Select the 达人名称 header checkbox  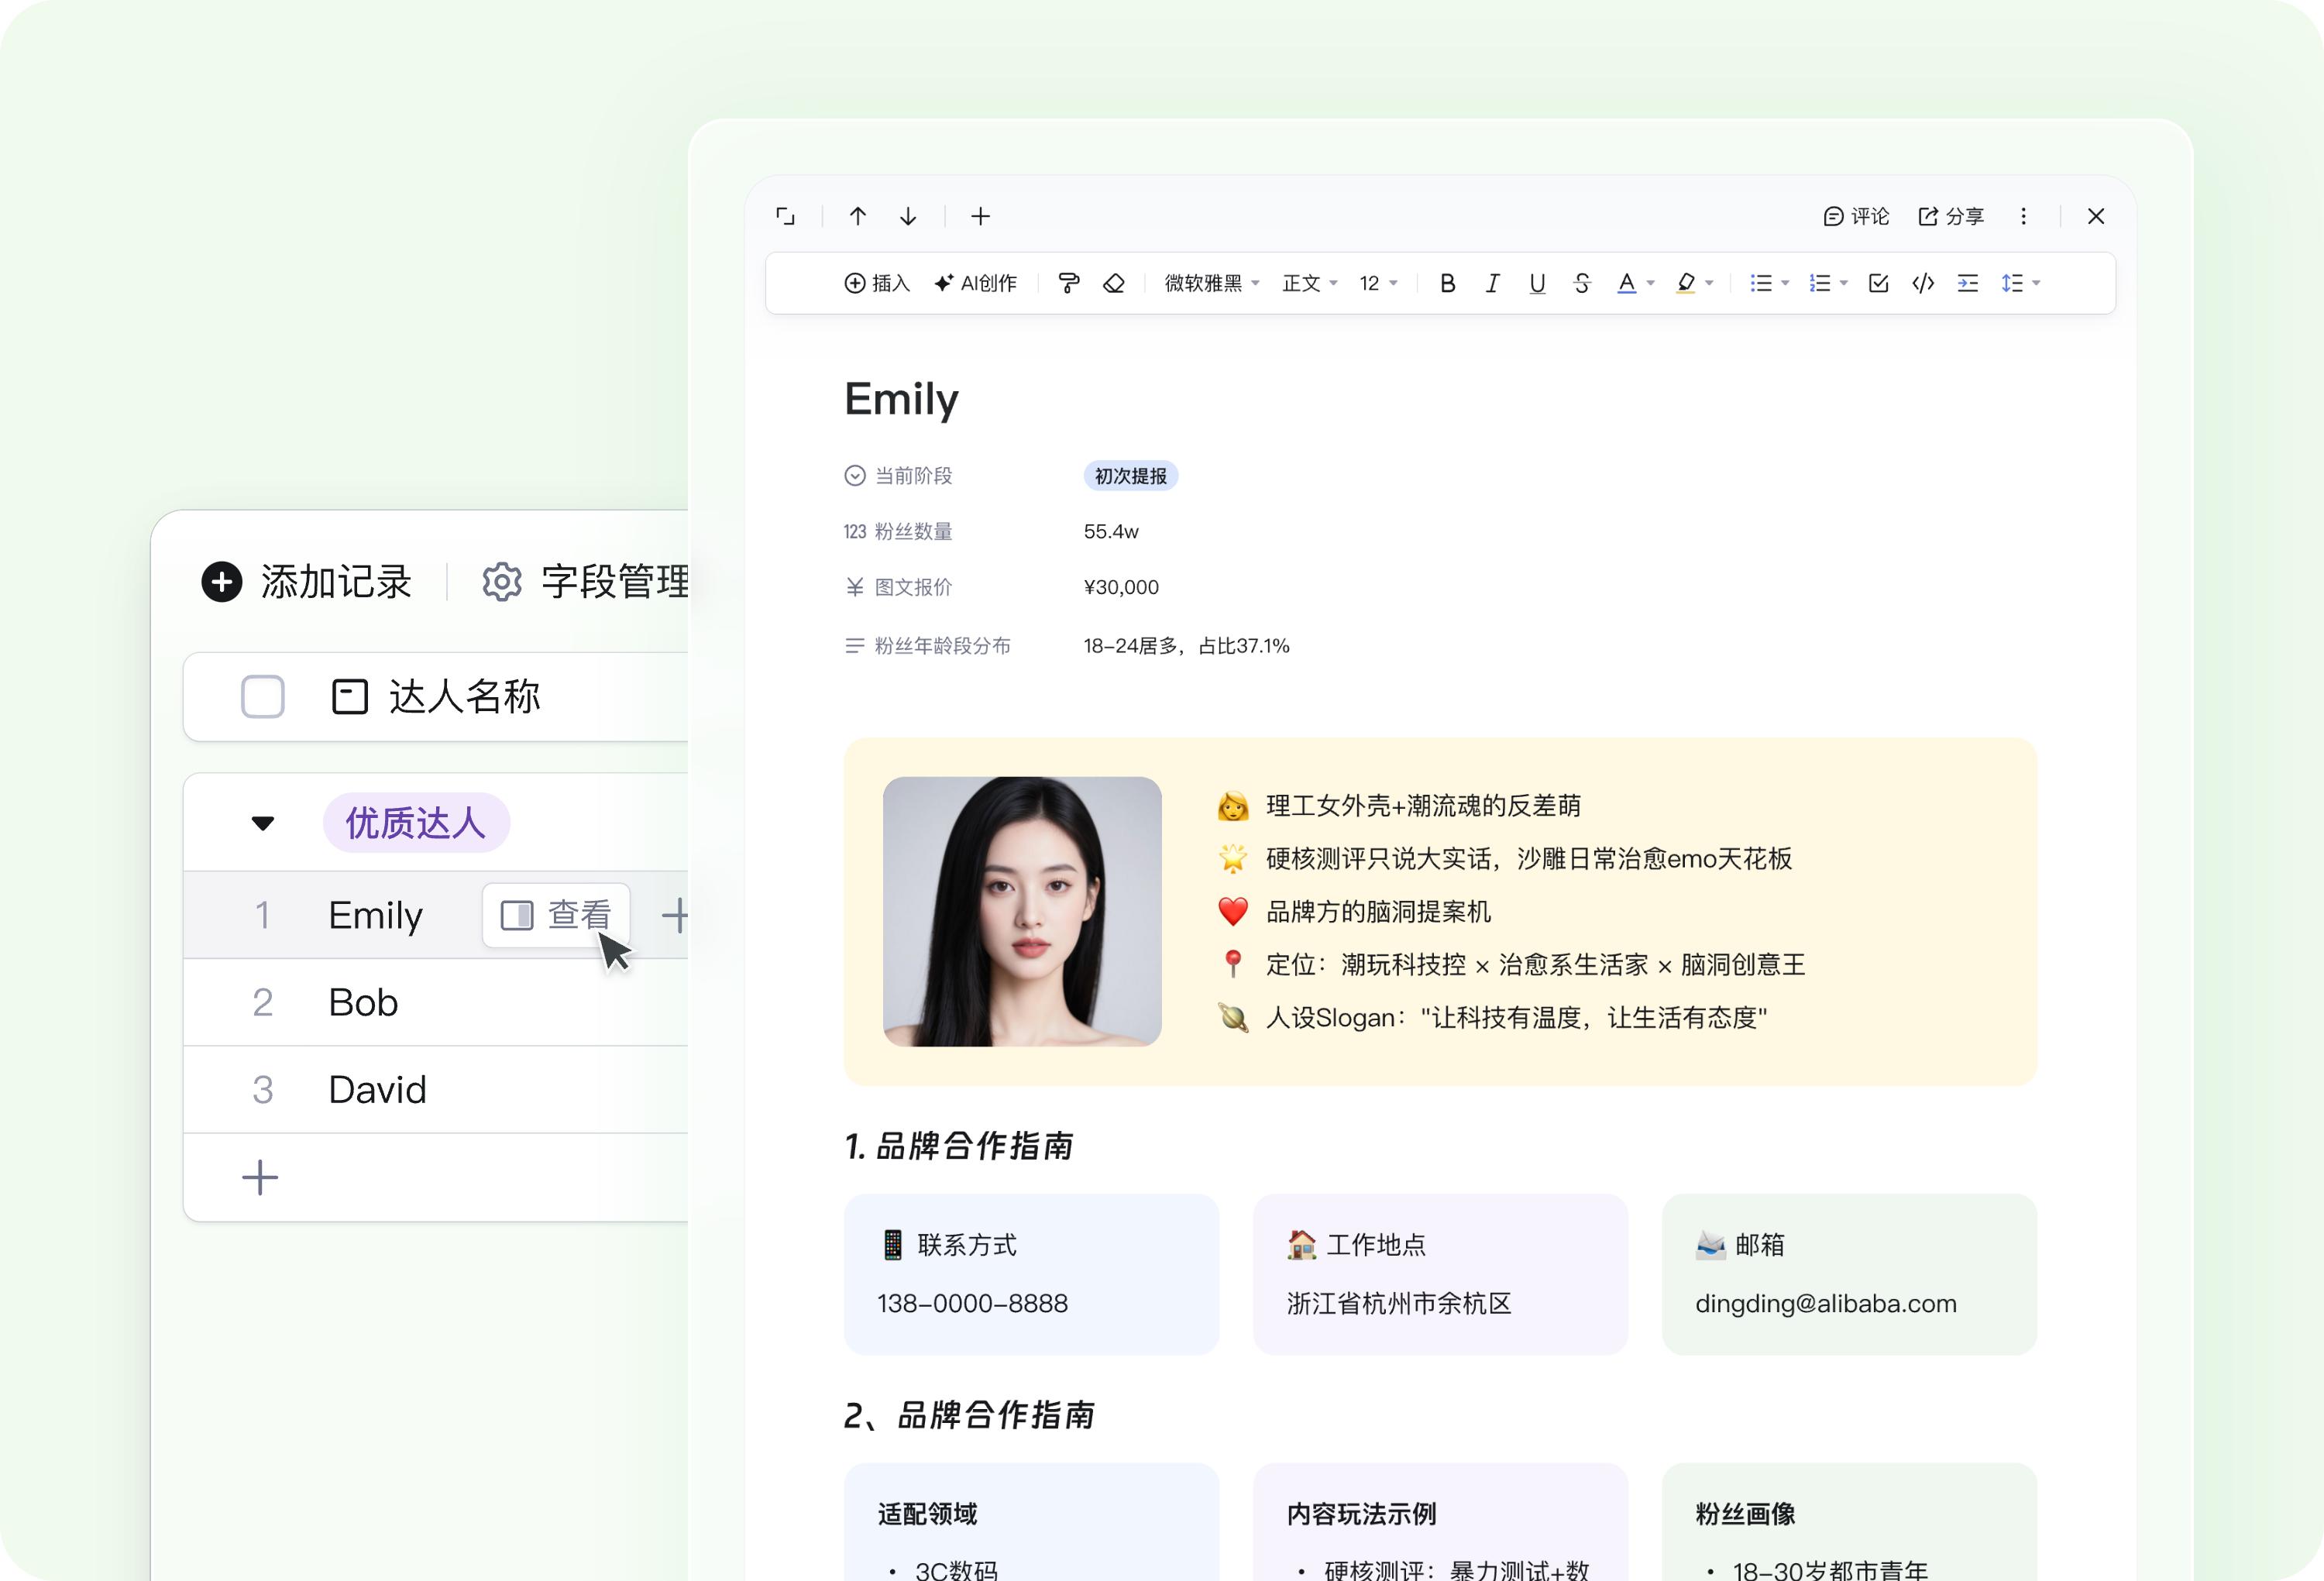(x=262, y=697)
